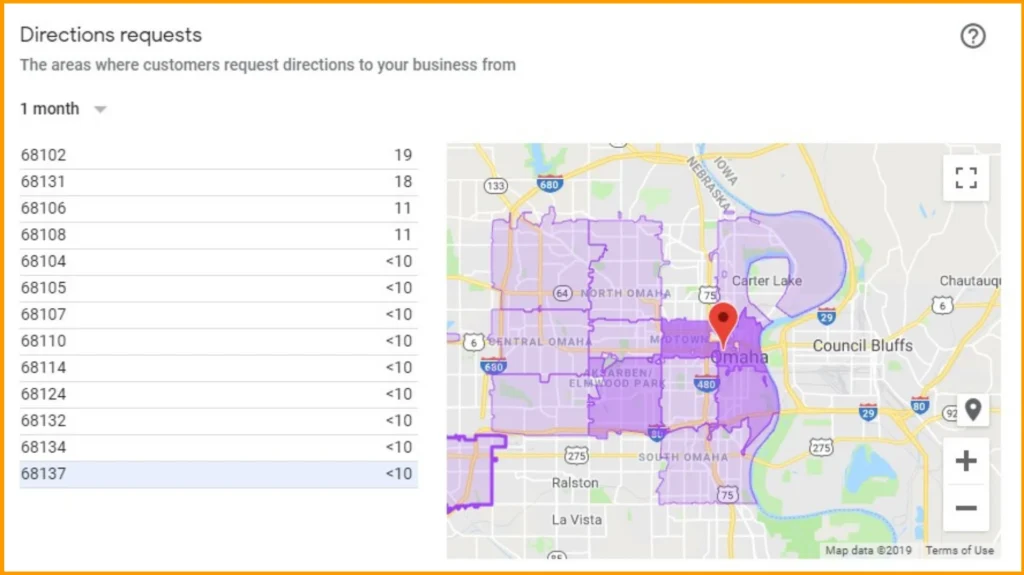The height and width of the screenshot is (575, 1024).
Task: Zoom in on the map
Action: tap(965, 461)
